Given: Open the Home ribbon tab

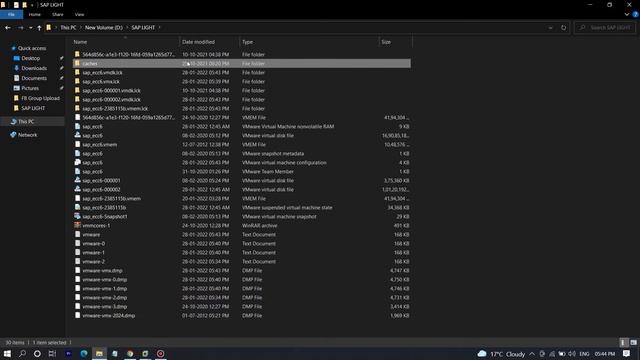Looking at the screenshot, I should click(35, 14).
